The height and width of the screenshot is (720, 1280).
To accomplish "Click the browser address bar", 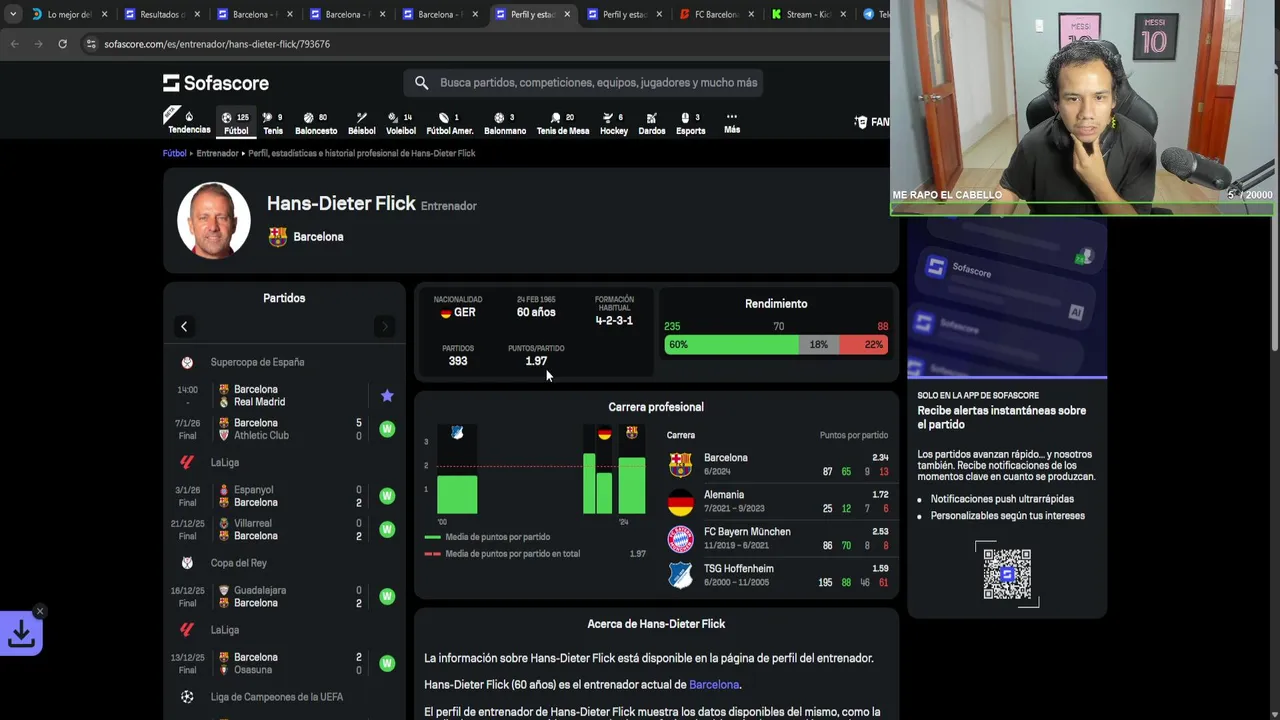I will click(480, 44).
